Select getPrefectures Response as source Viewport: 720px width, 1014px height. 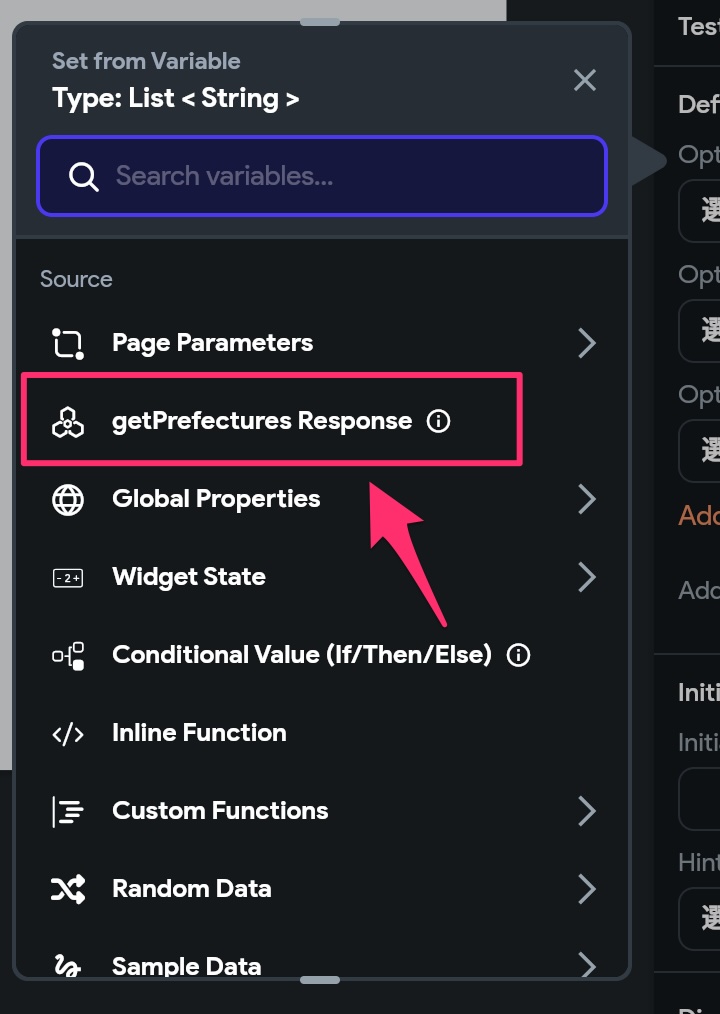tap(261, 421)
